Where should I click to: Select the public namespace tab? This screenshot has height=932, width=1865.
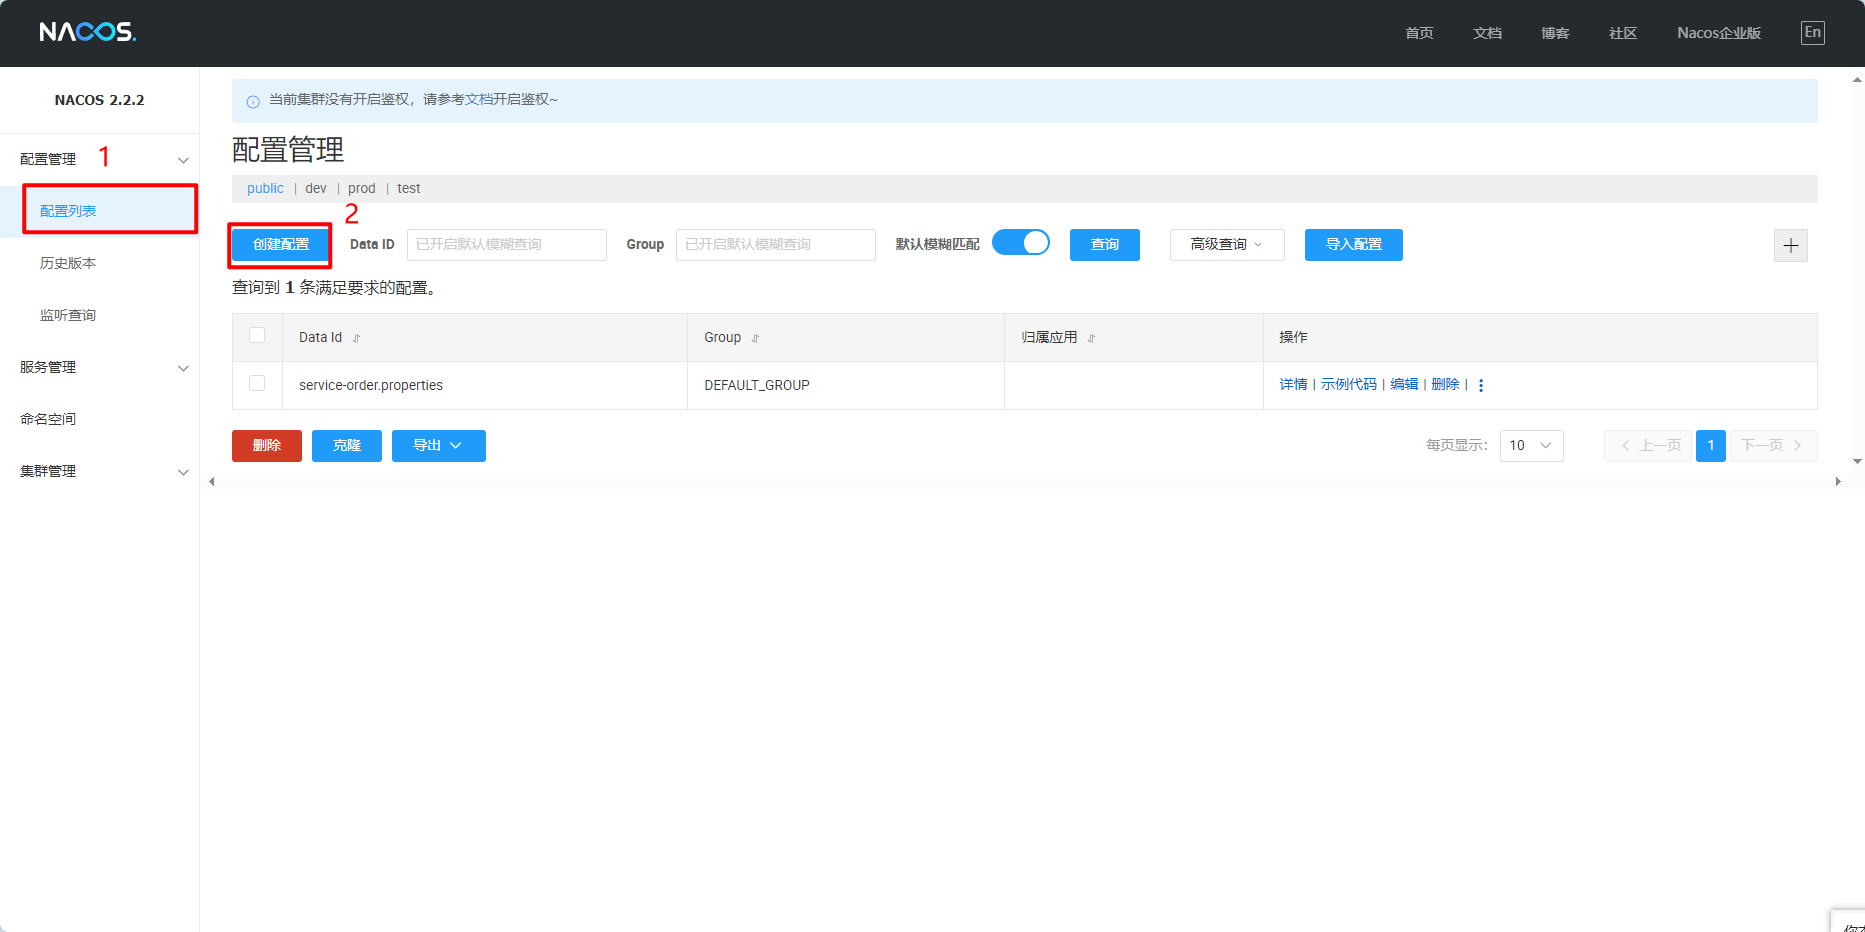[265, 188]
